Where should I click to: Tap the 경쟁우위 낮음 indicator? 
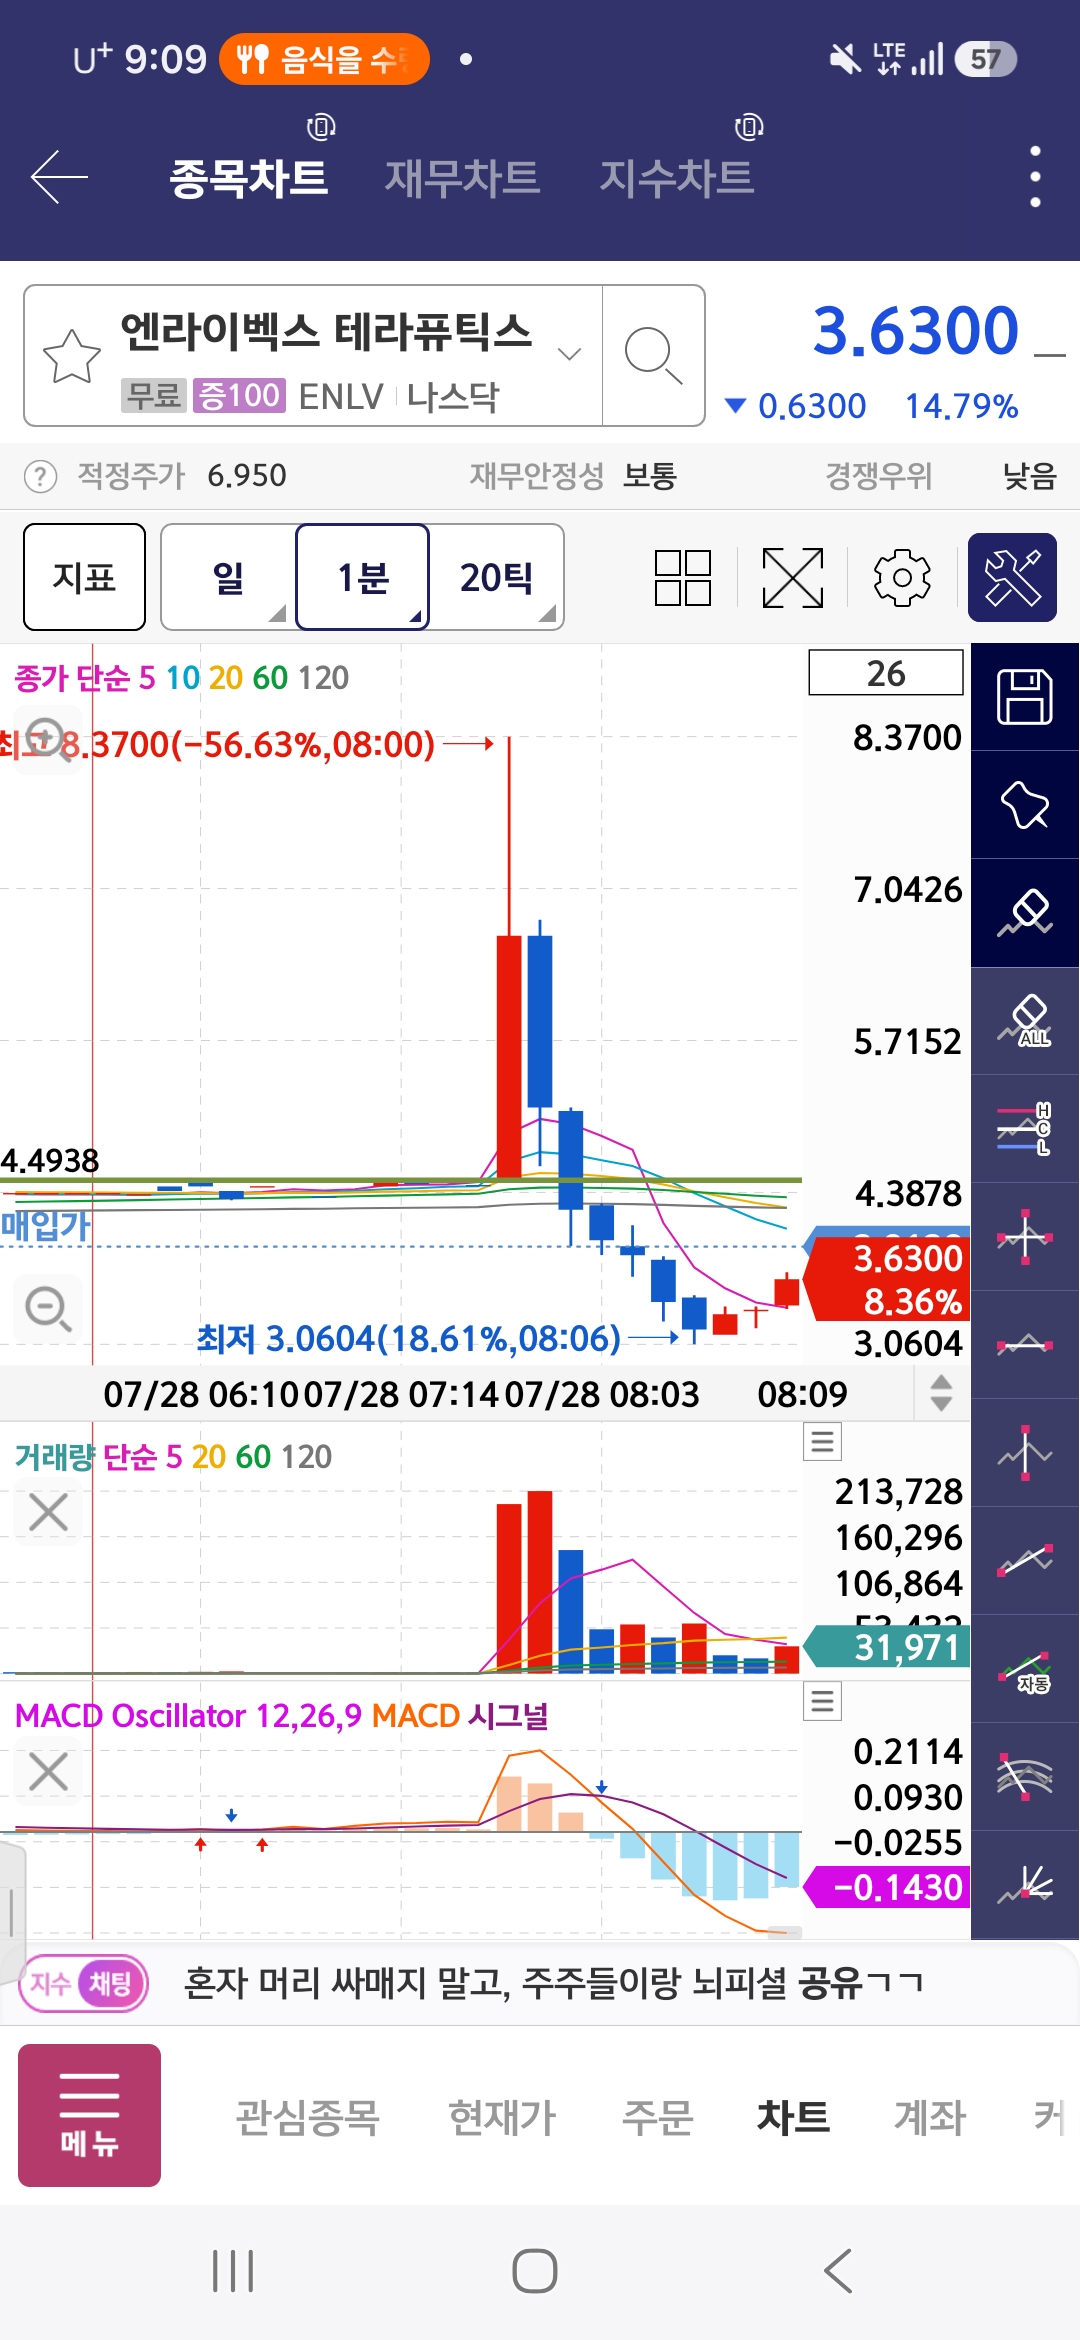(x=940, y=476)
